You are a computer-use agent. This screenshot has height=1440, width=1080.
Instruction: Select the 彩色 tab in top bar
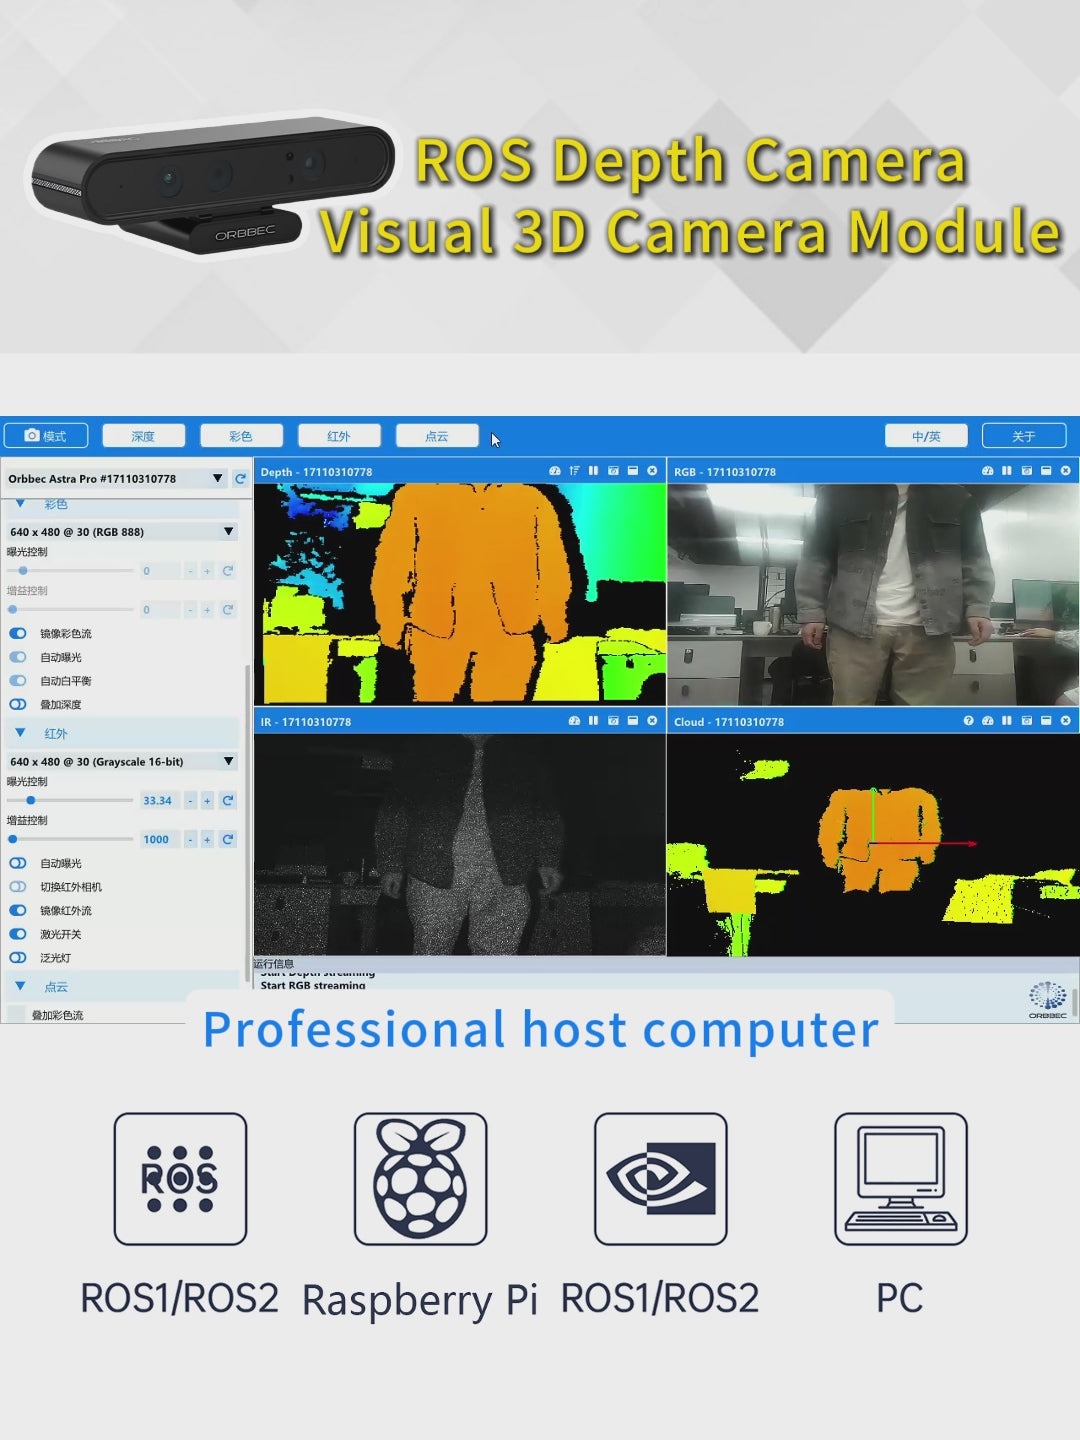[x=241, y=436]
